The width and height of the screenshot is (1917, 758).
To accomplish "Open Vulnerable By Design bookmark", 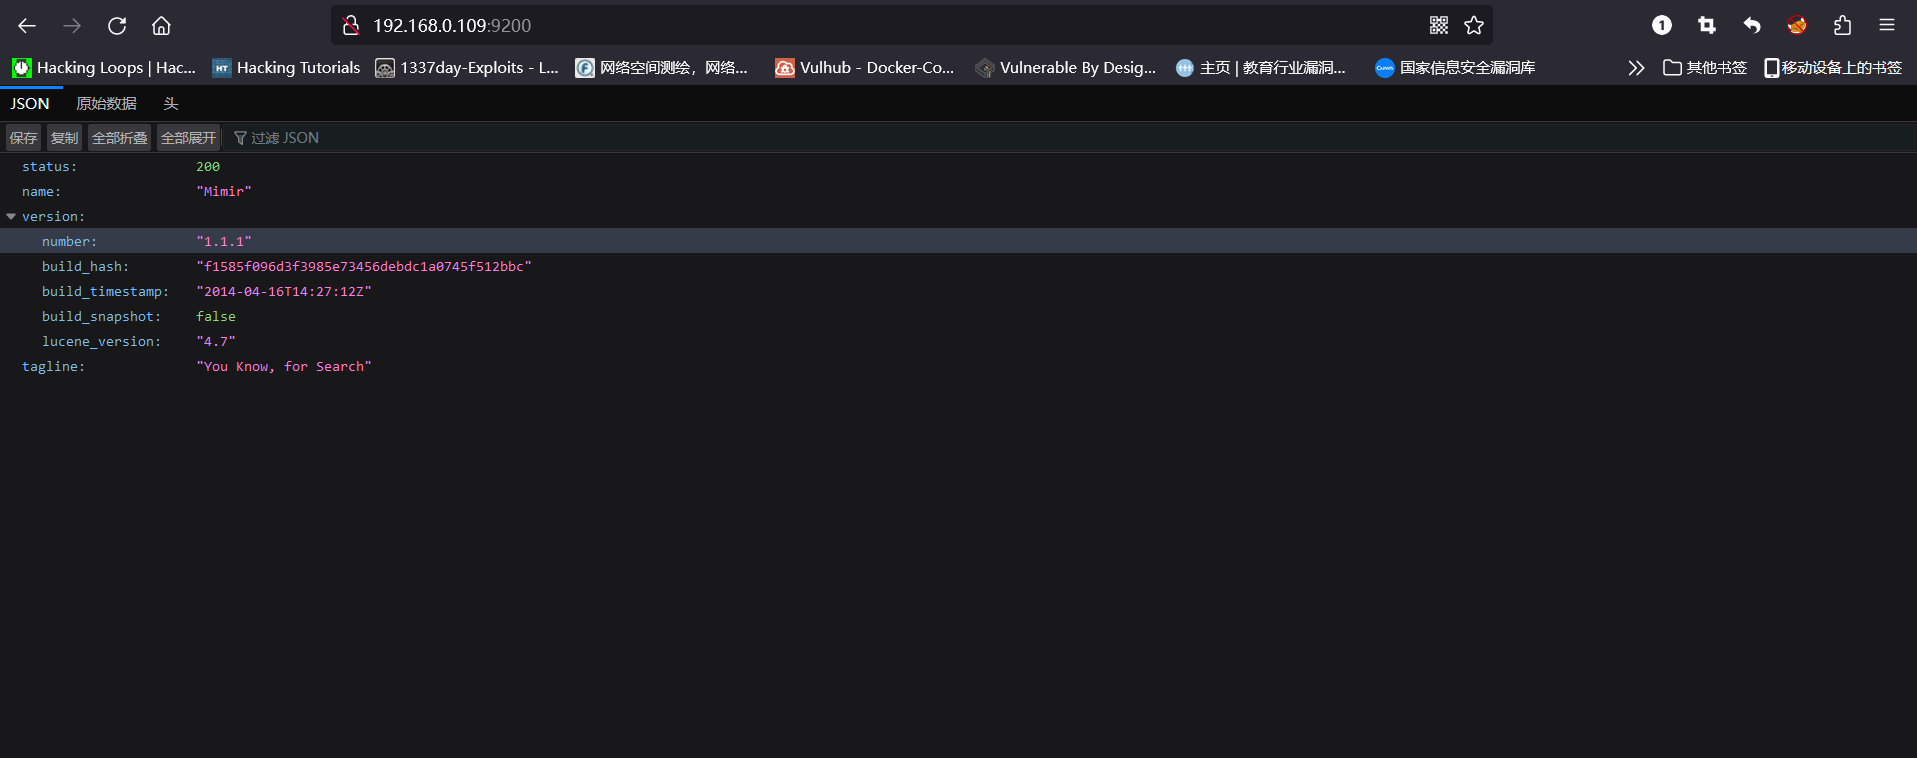I will pyautogui.click(x=1066, y=68).
